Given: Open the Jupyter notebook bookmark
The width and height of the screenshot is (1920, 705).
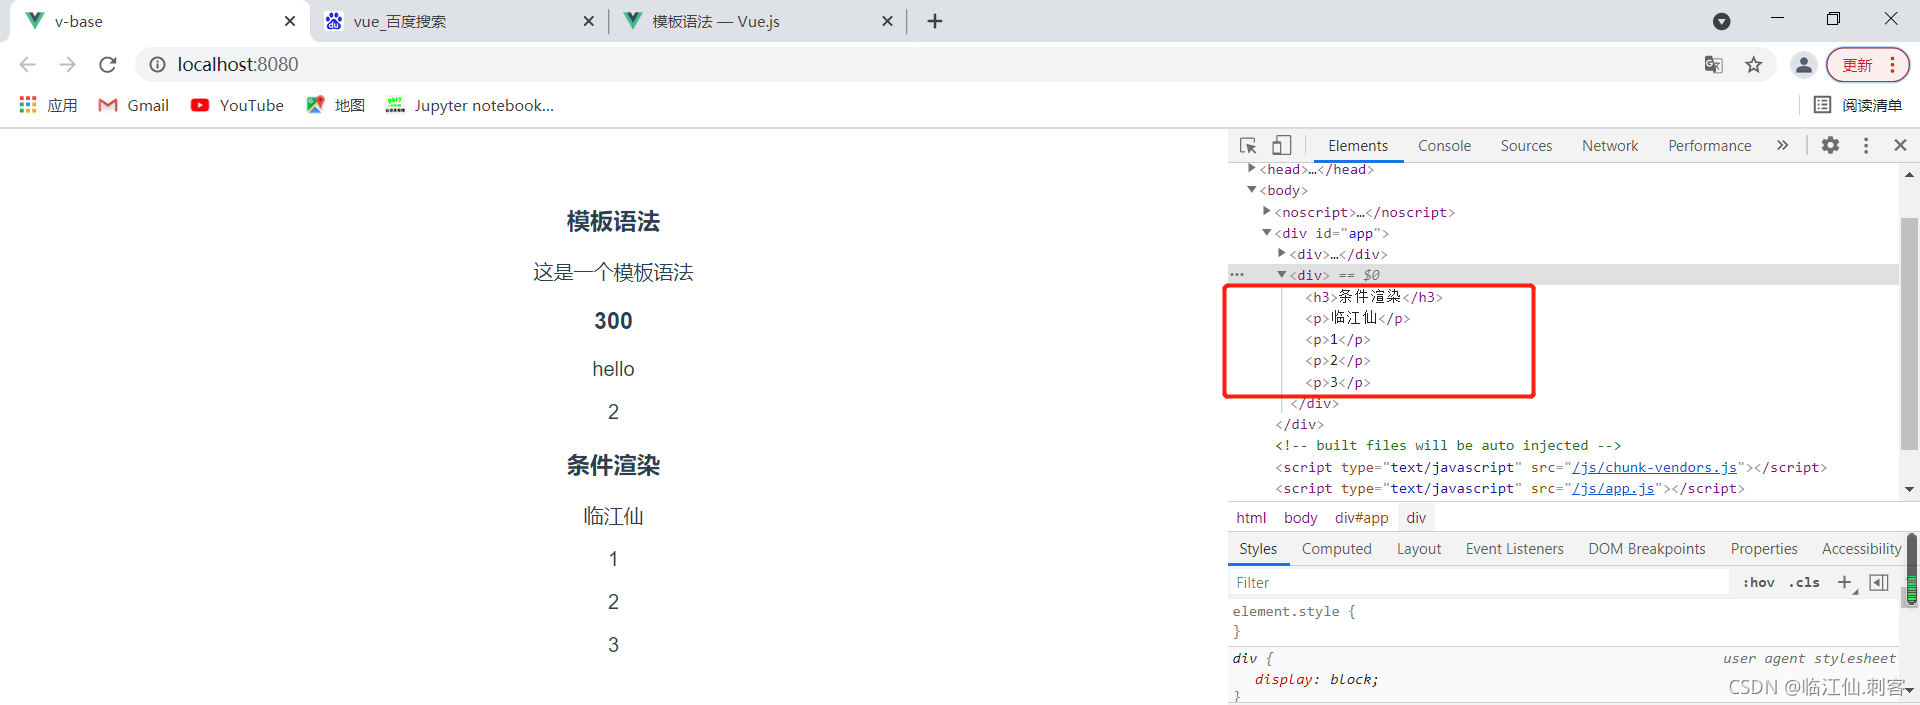Looking at the screenshot, I should point(469,105).
